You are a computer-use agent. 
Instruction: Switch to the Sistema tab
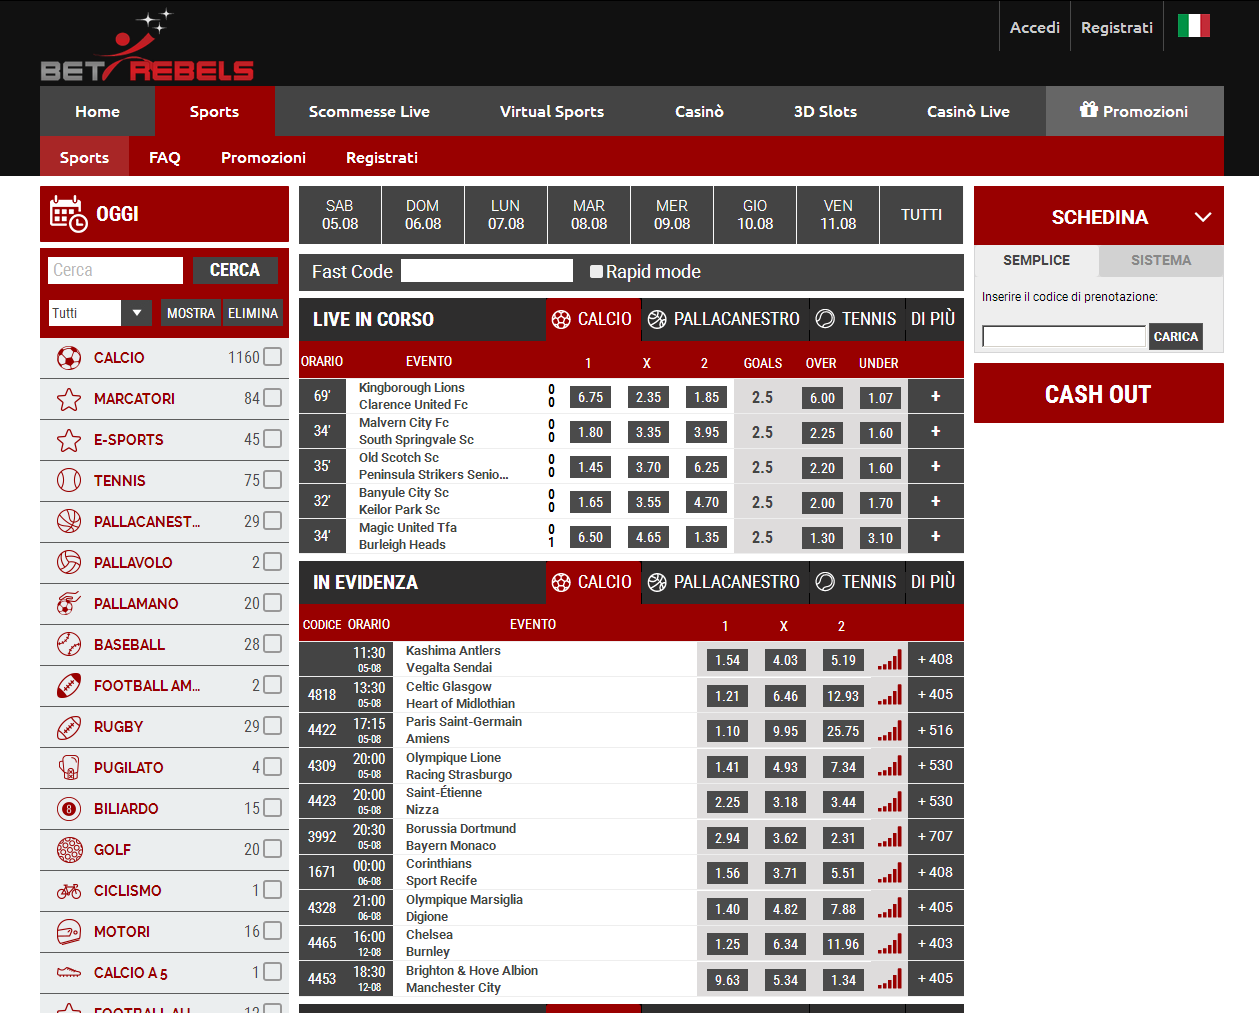click(x=1161, y=260)
